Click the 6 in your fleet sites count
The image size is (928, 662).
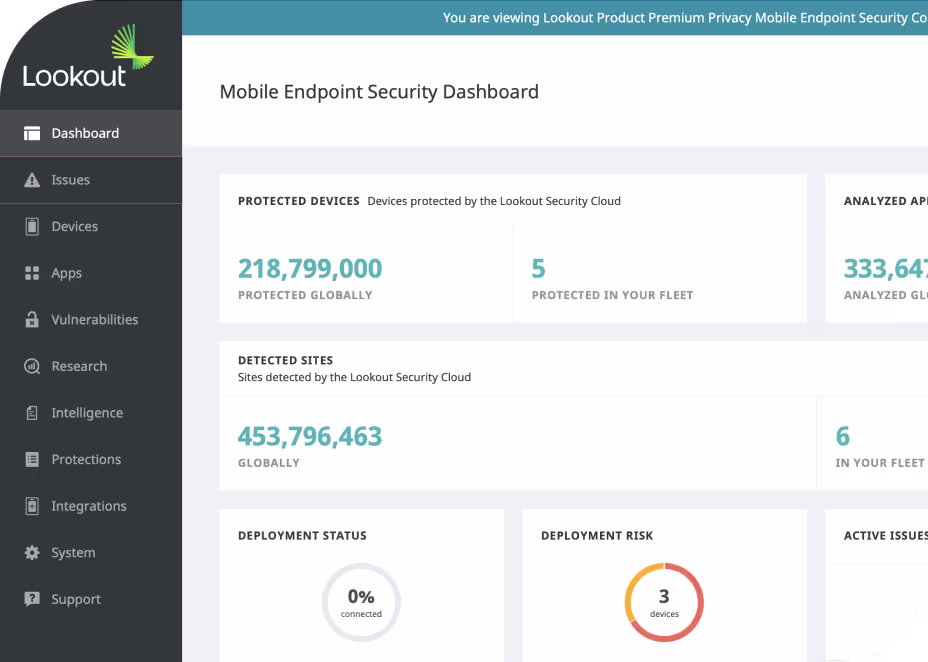click(842, 437)
